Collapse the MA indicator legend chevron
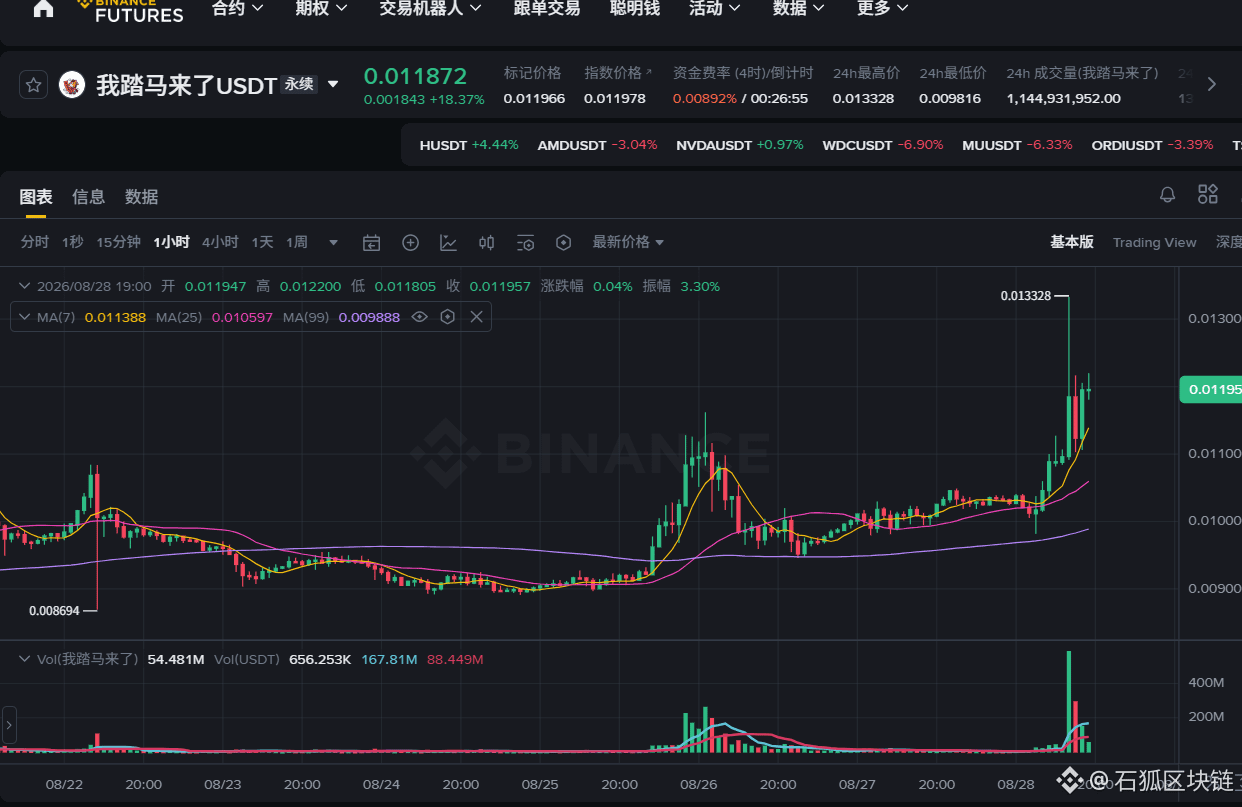Screen dimensions: 1242x807 click(x=24, y=317)
